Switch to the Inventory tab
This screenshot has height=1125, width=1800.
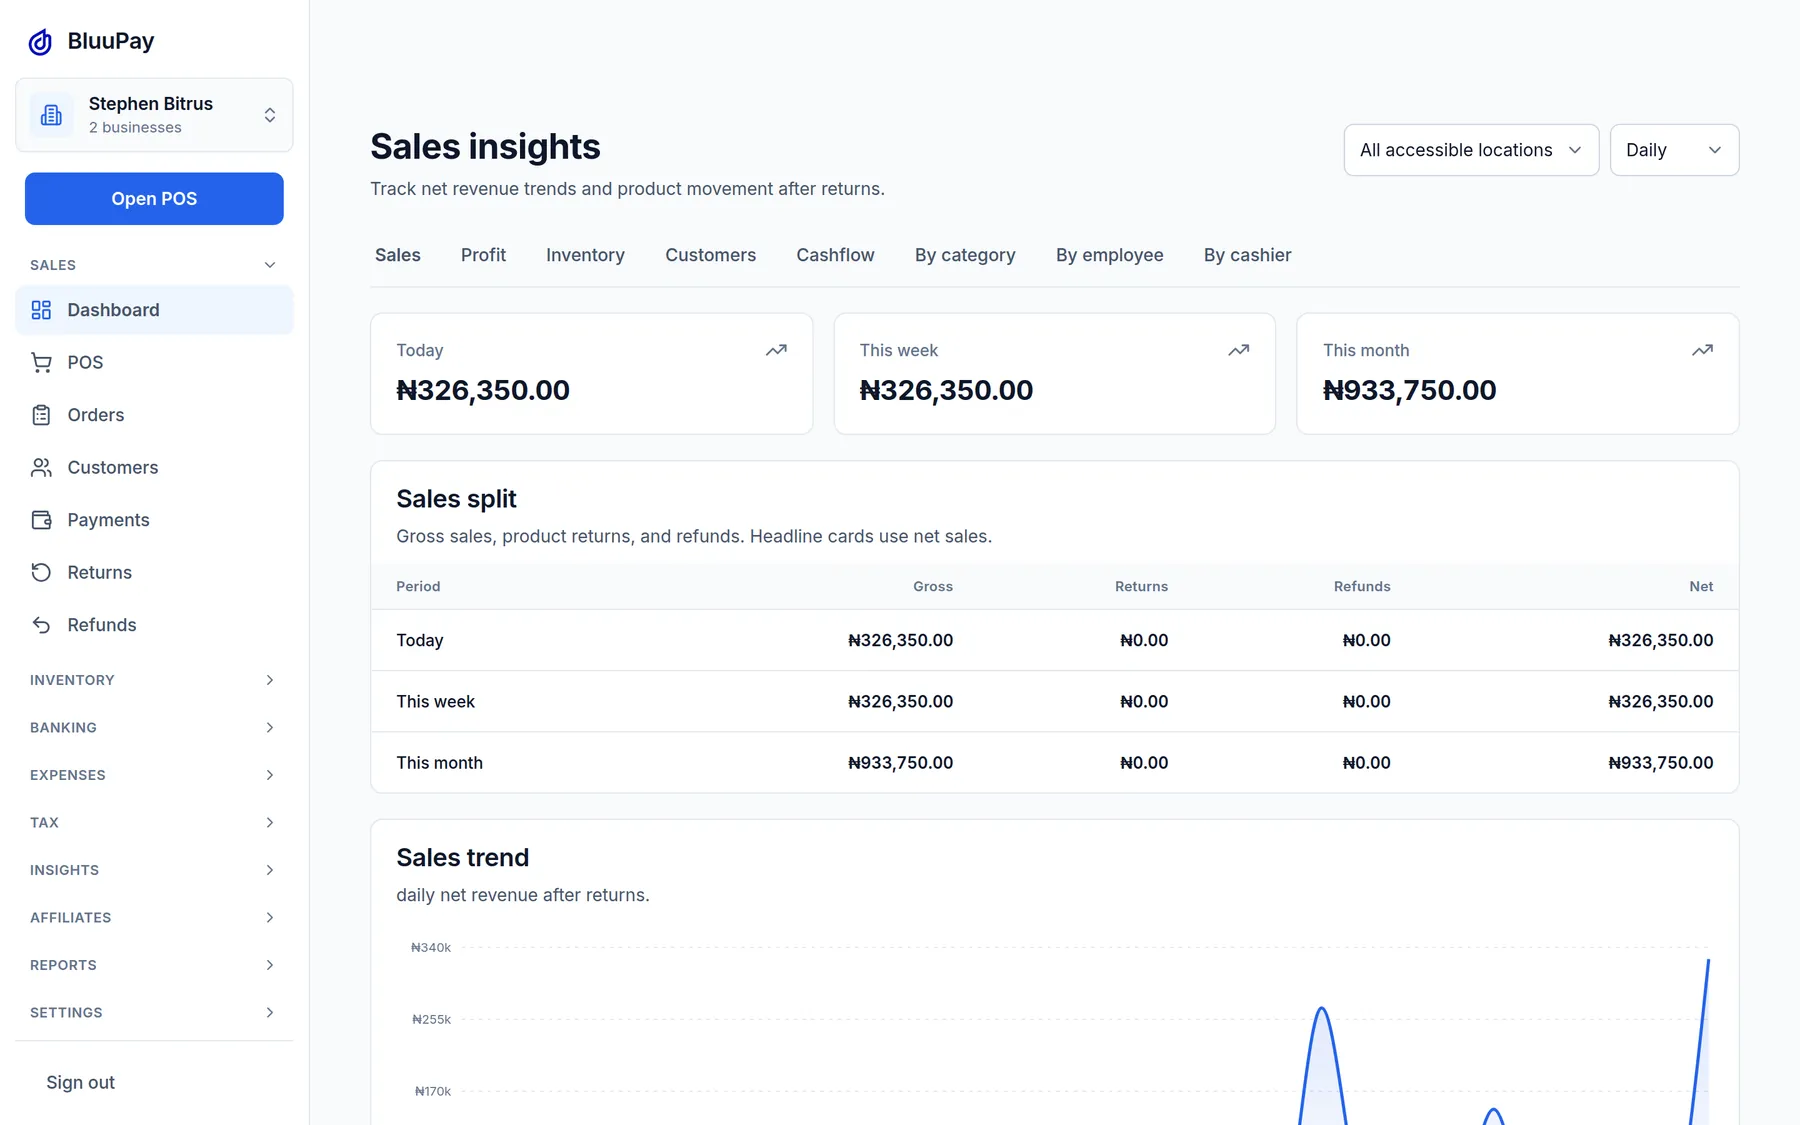pyautogui.click(x=585, y=255)
